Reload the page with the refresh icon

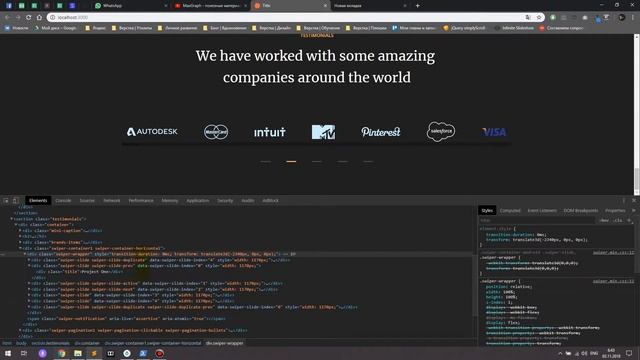[x=29, y=17]
